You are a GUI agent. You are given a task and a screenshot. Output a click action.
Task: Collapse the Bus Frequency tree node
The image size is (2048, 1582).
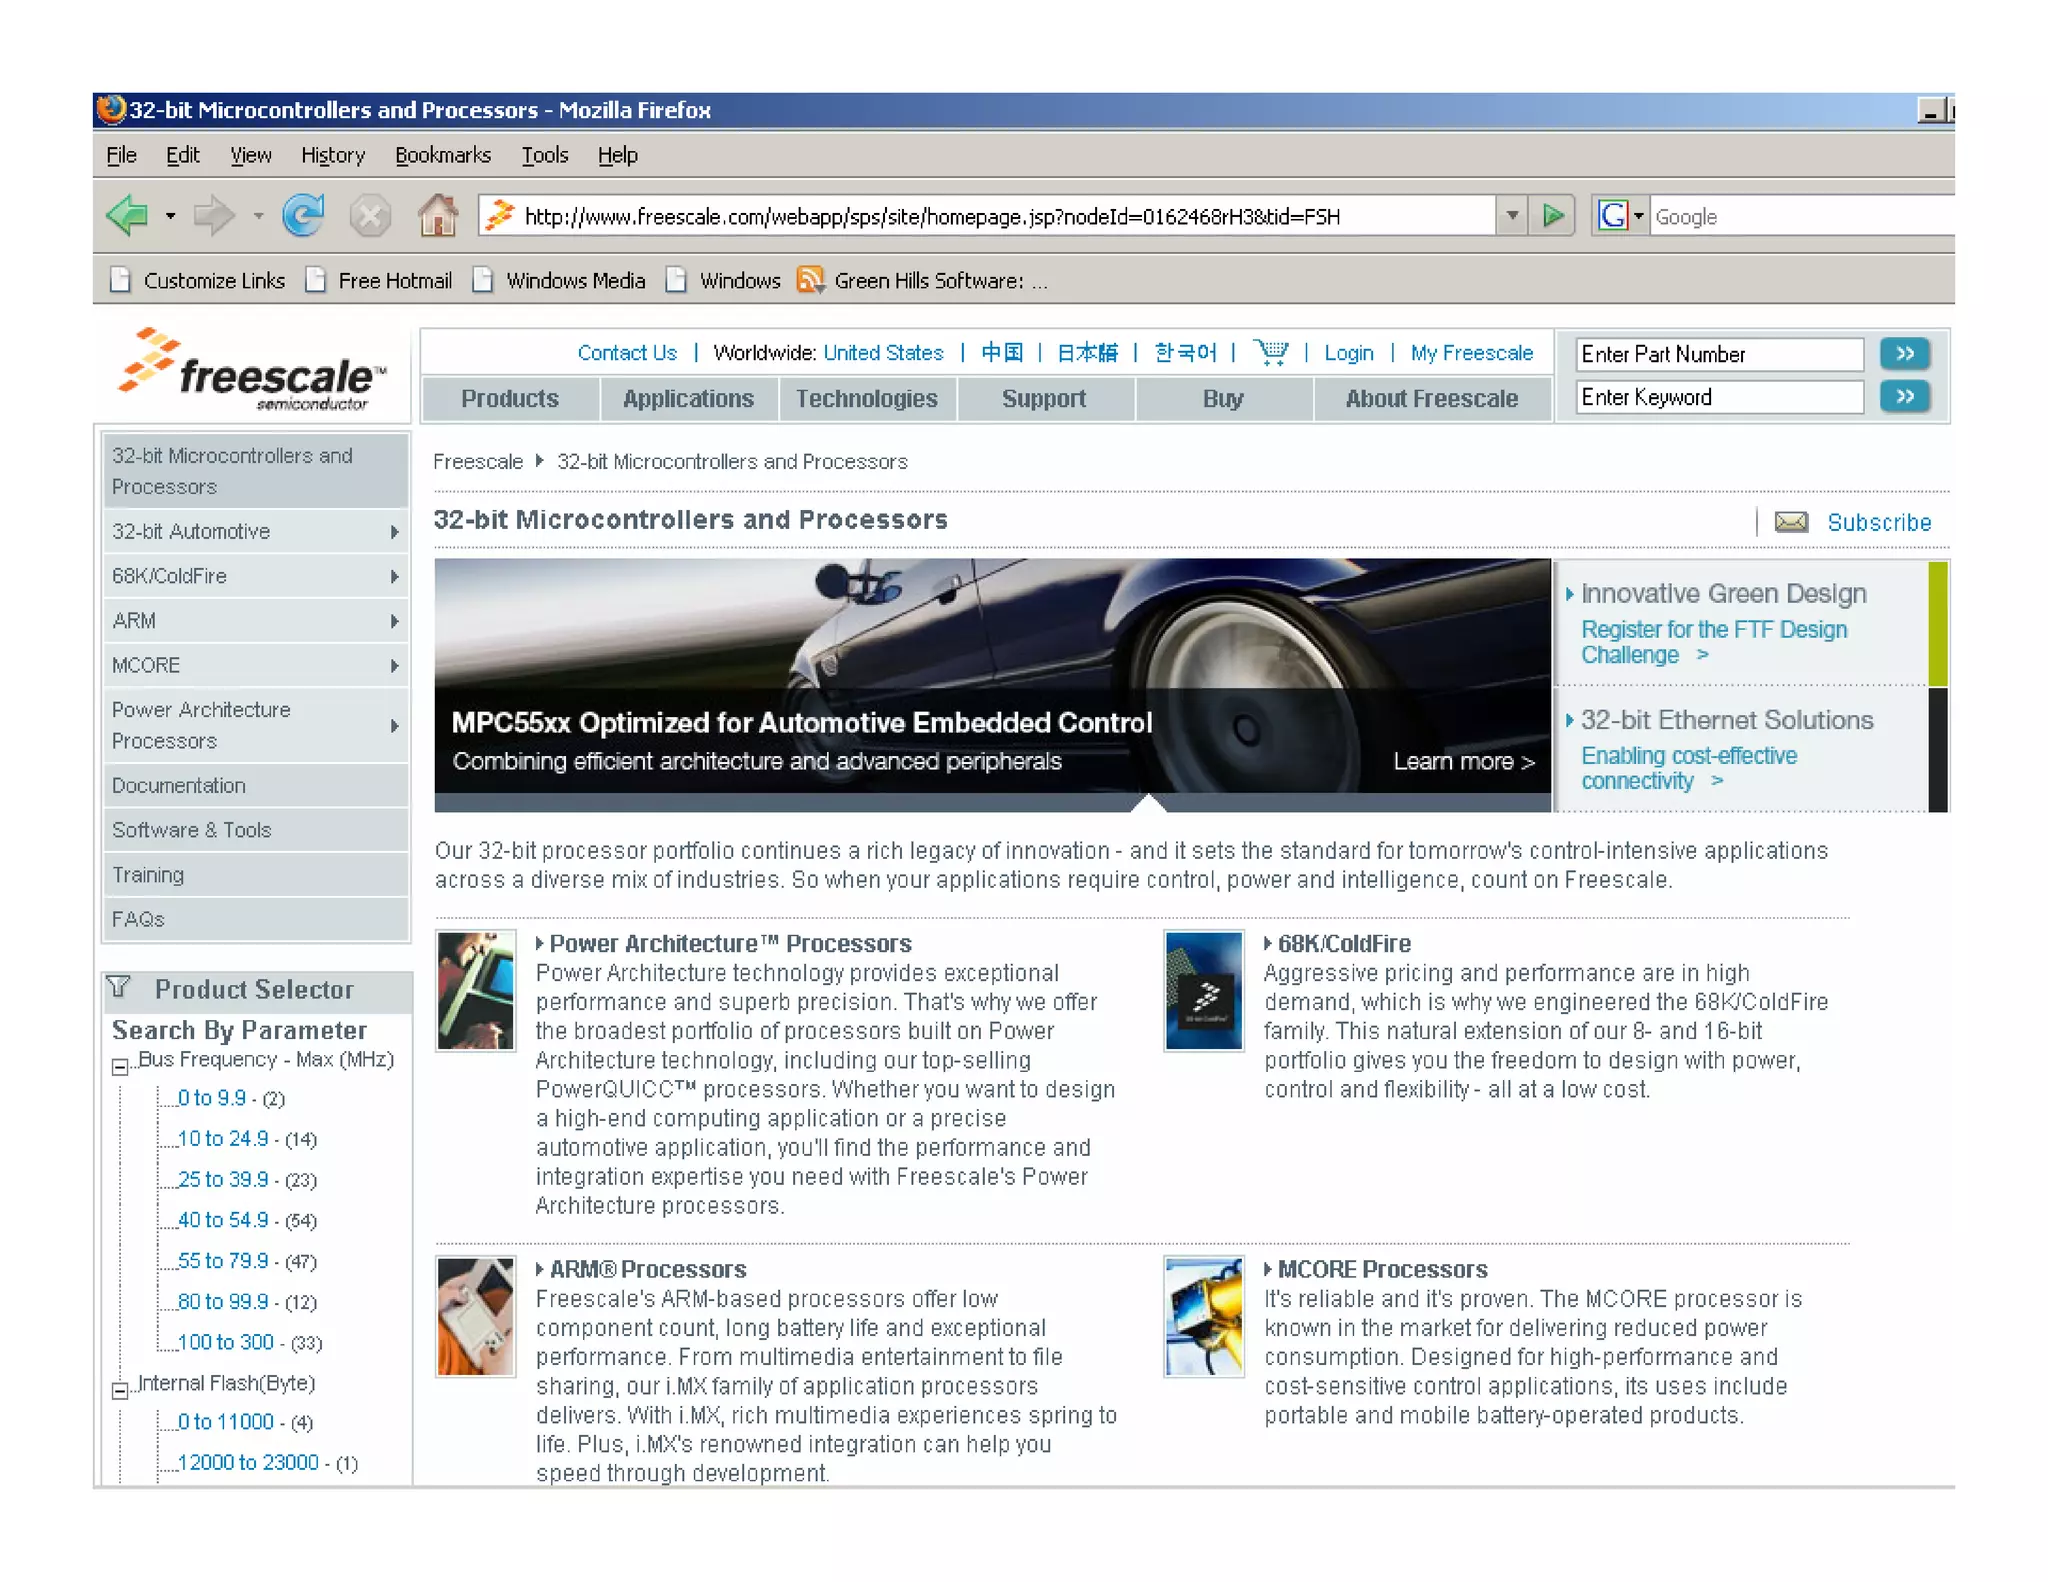click(x=120, y=1067)
